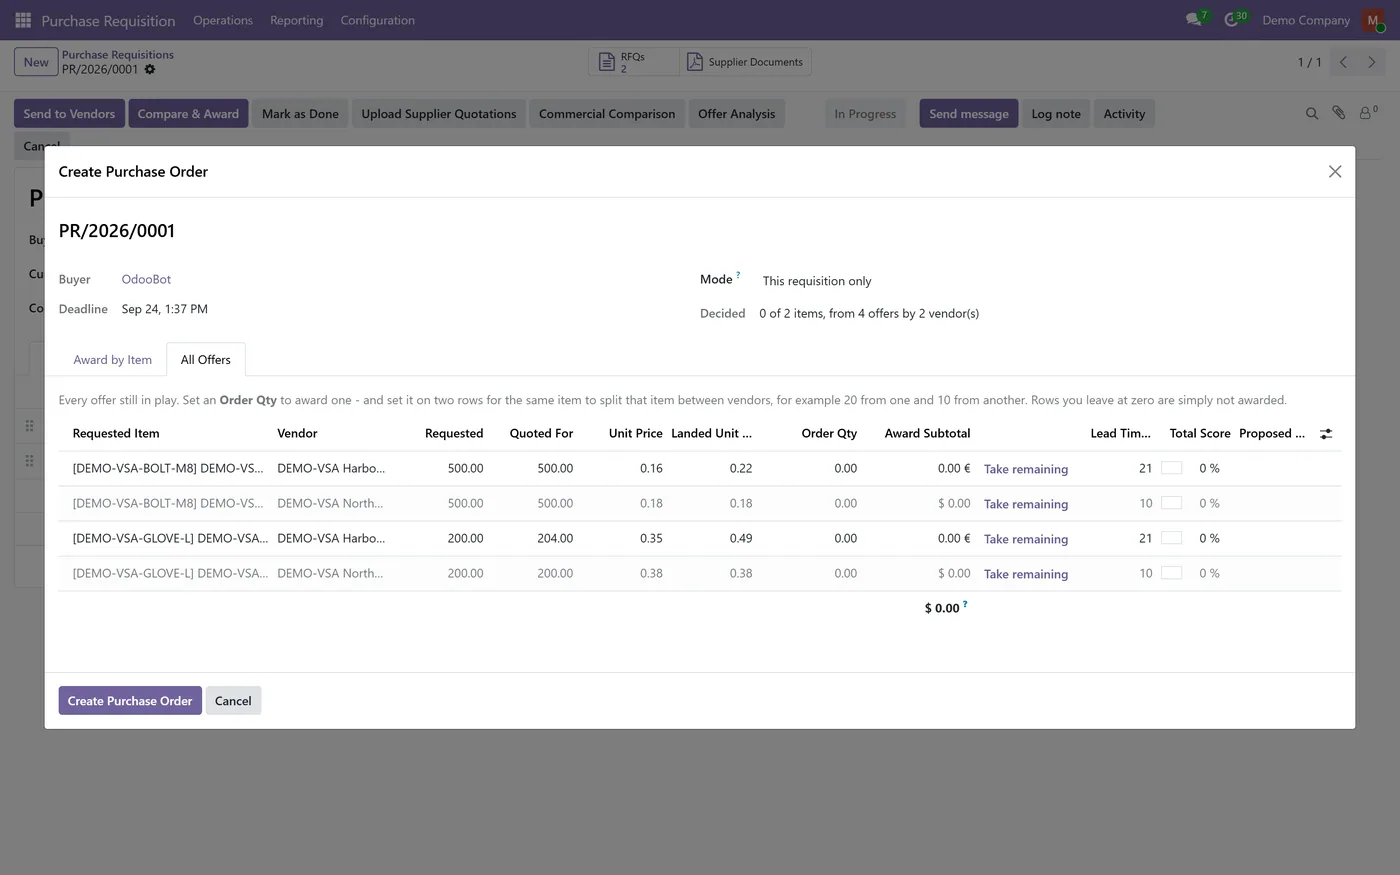The height and width of the screenshot is (875, 1400).
Task: Take remaining for GLOVE-L Harbo offer
Action: (1026, 539)
